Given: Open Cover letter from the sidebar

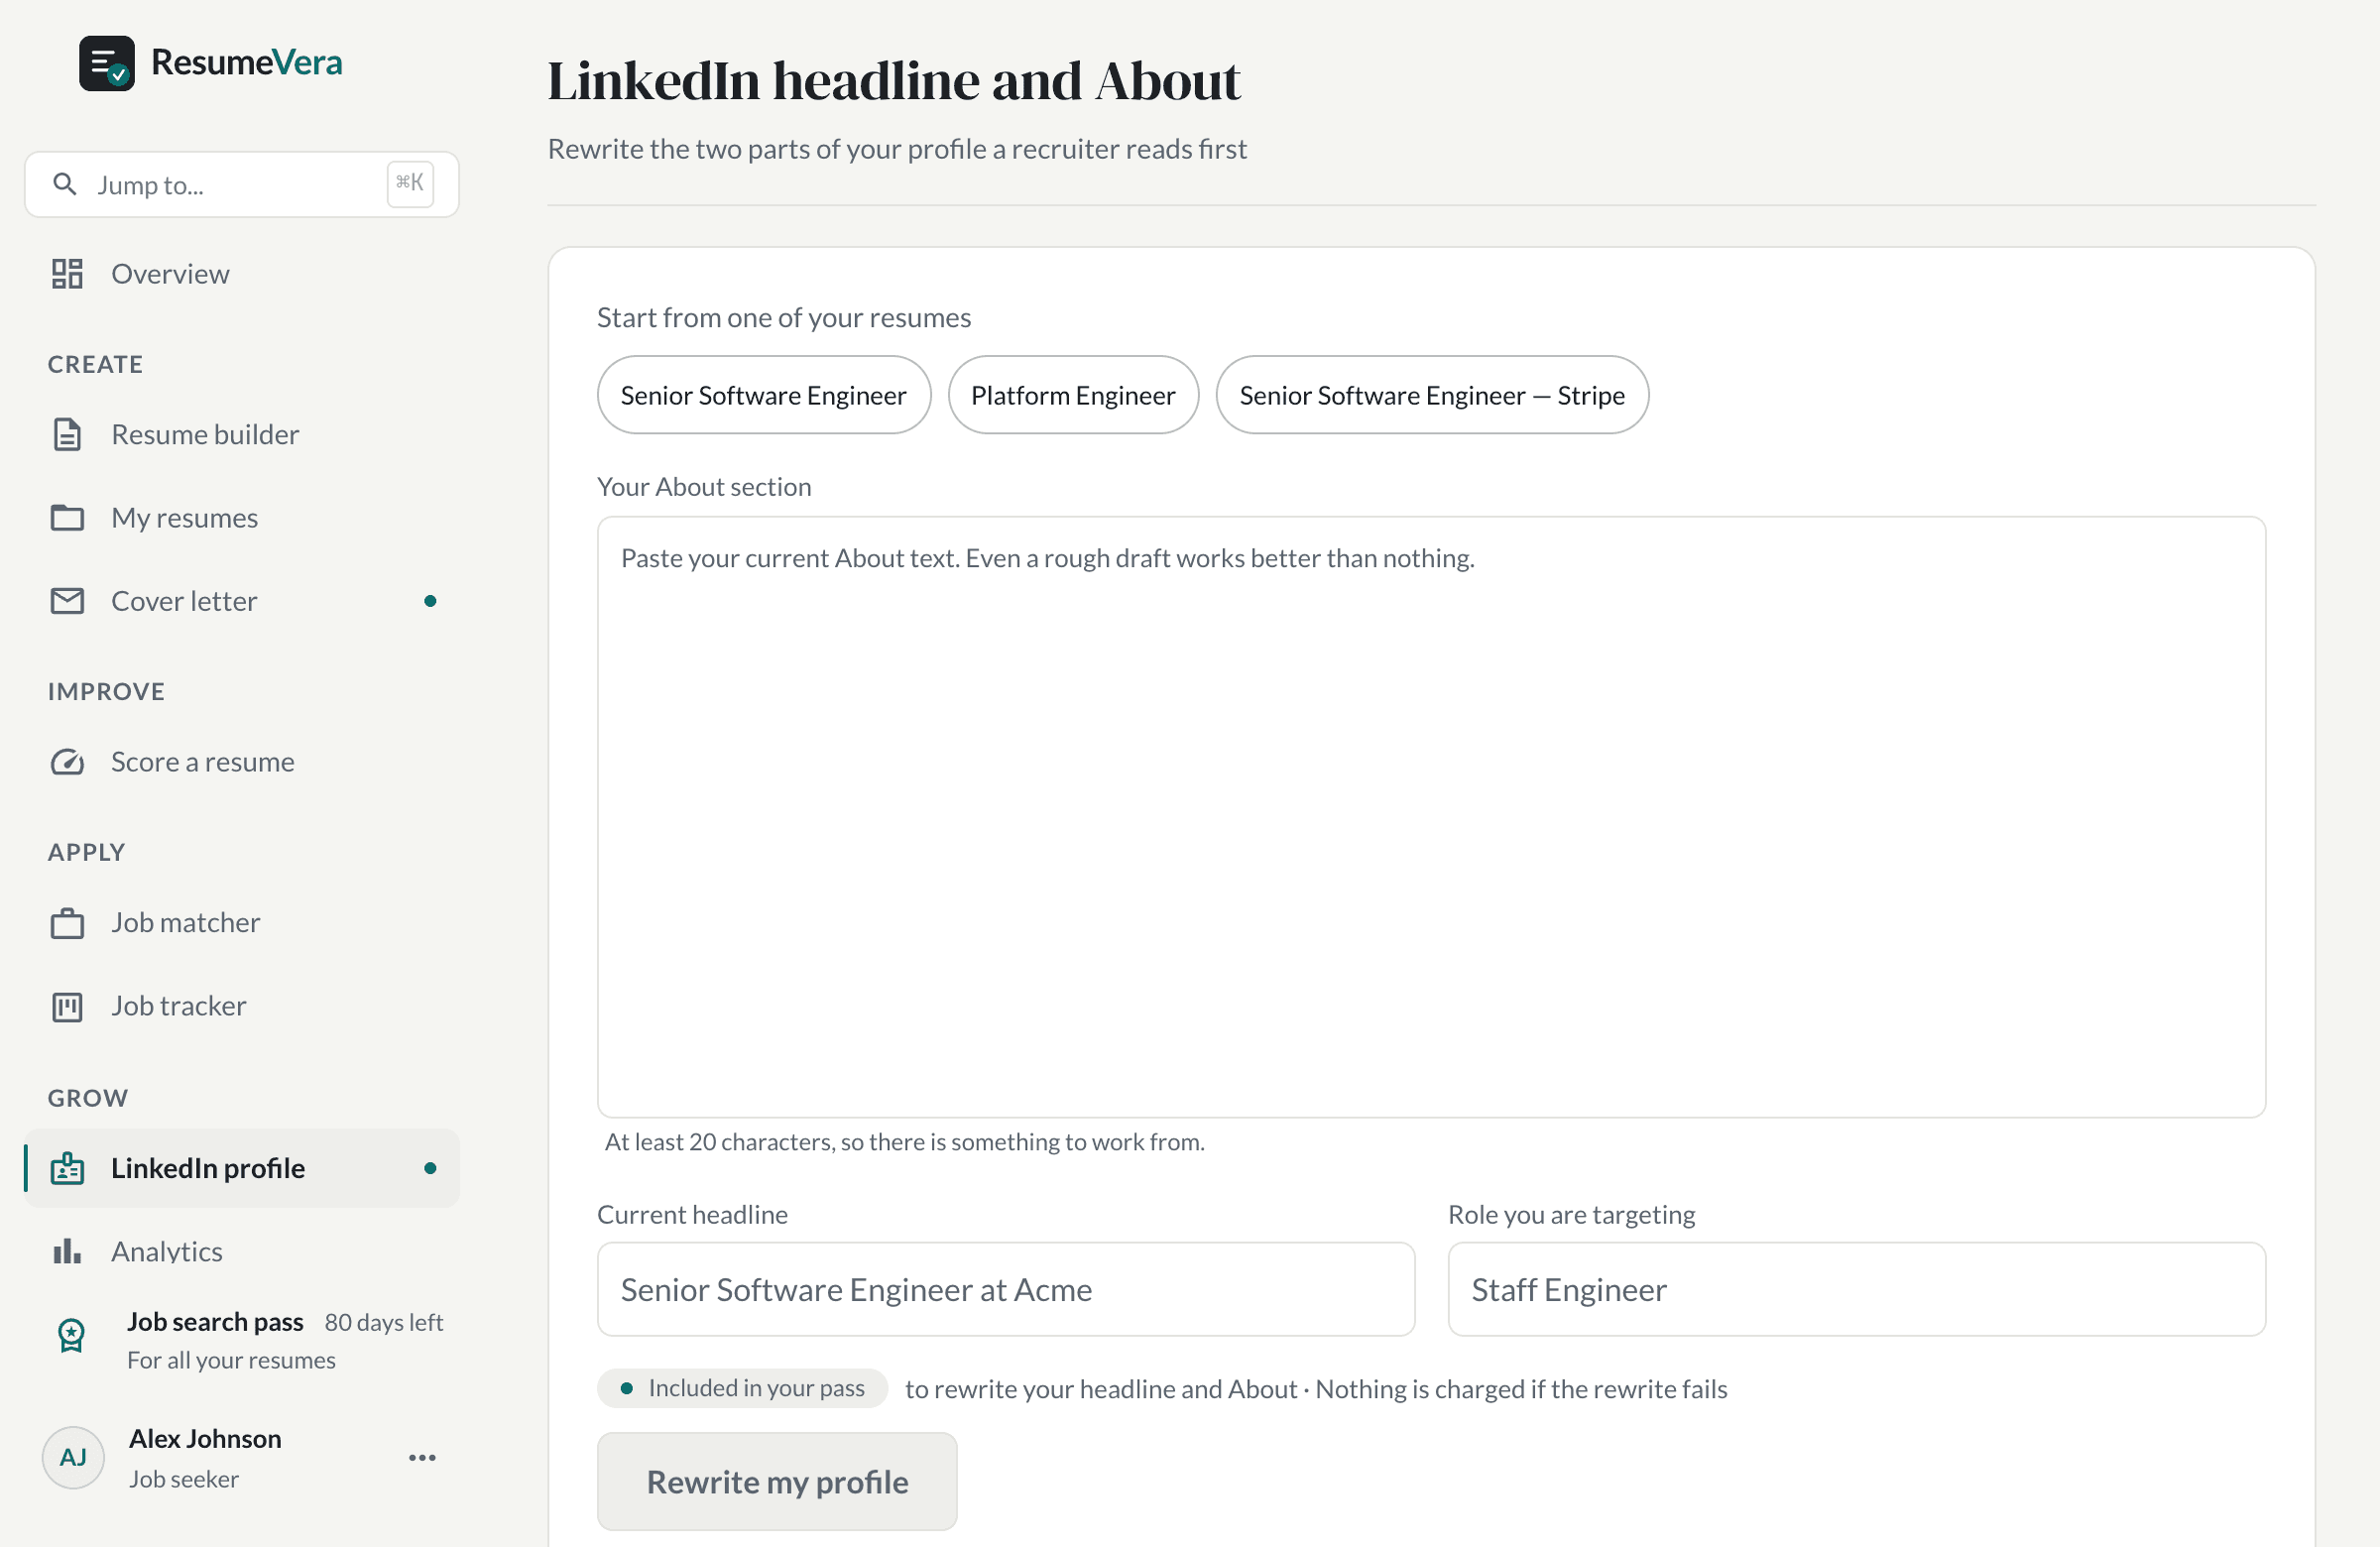Looking at the screenshot, I should 242,600.
